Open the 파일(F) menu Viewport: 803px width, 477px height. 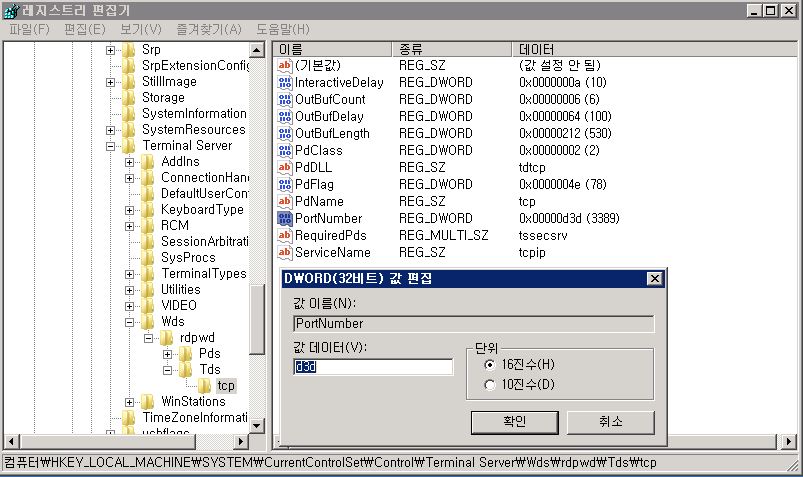point(28,29)
